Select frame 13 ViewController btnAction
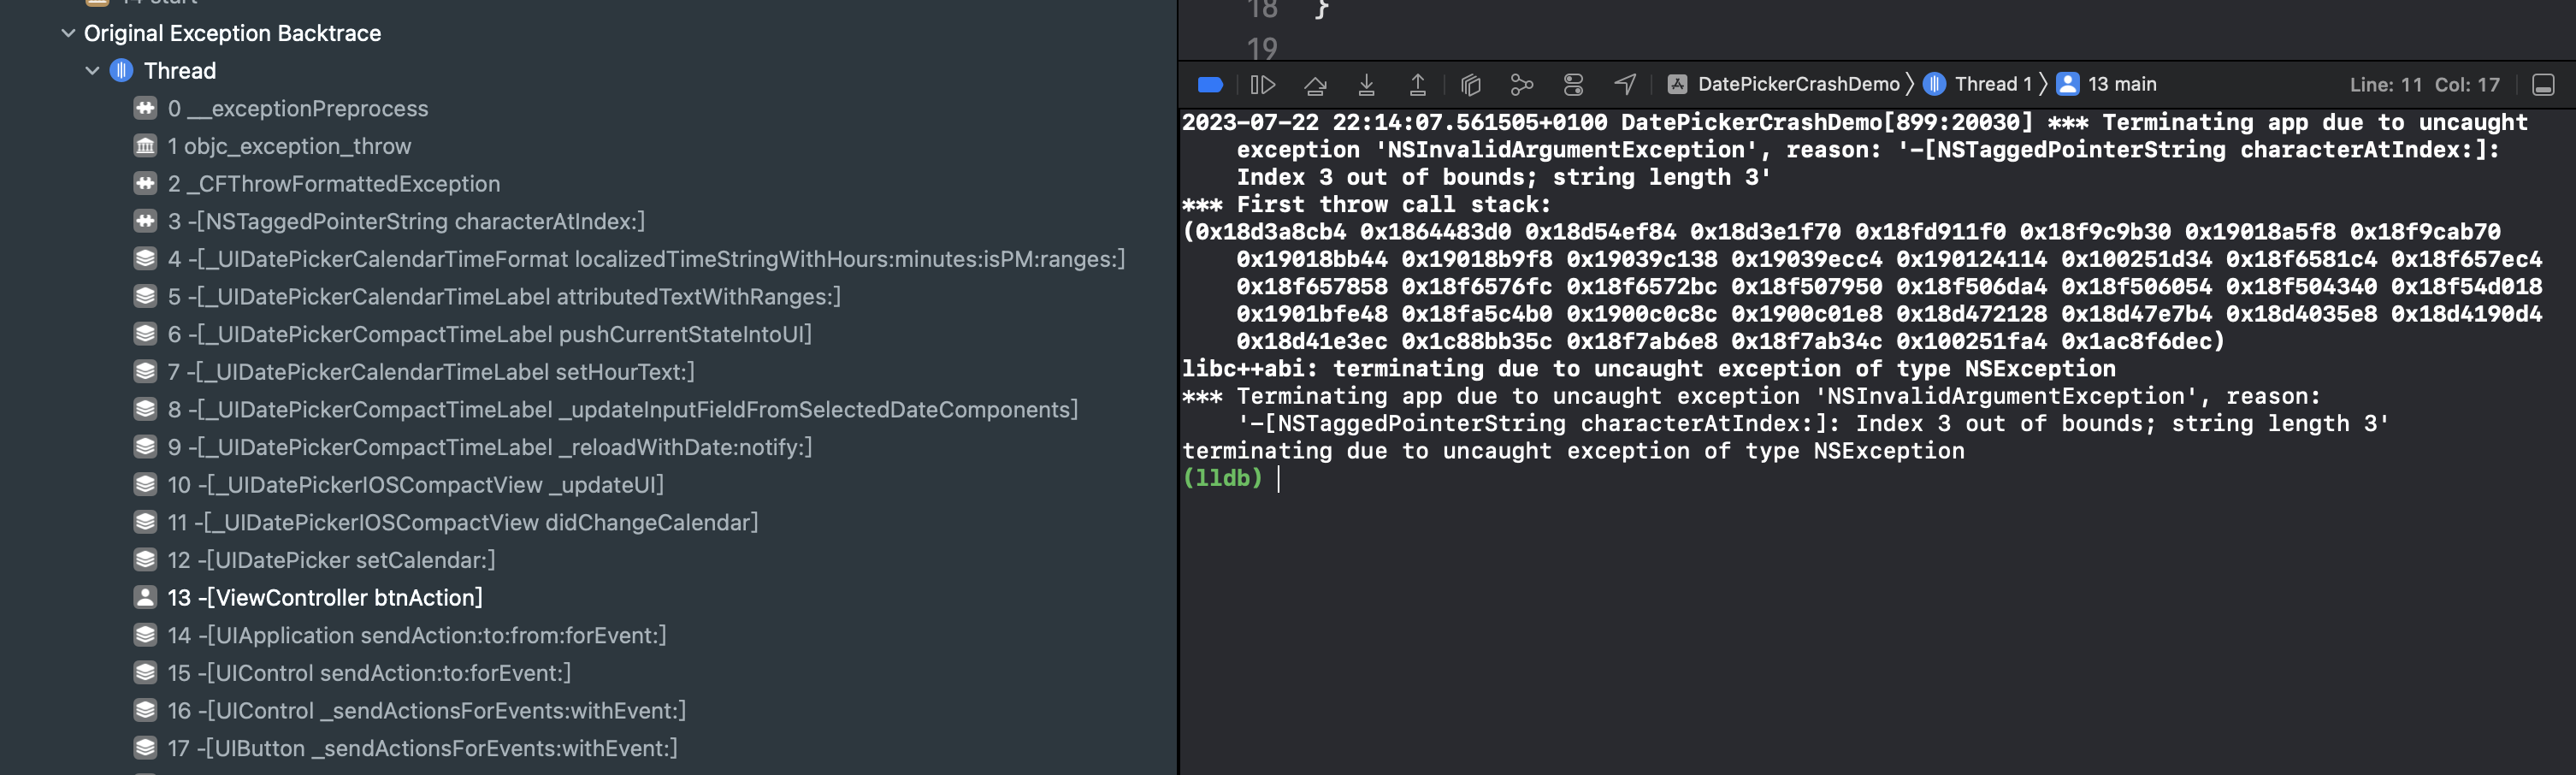 pos(324,598)
